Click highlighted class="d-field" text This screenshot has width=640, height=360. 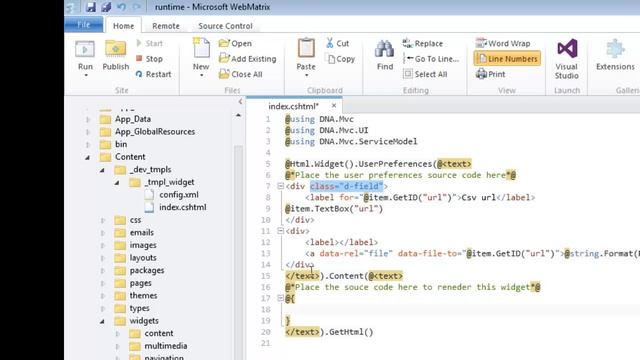click(x=346, y=187)
